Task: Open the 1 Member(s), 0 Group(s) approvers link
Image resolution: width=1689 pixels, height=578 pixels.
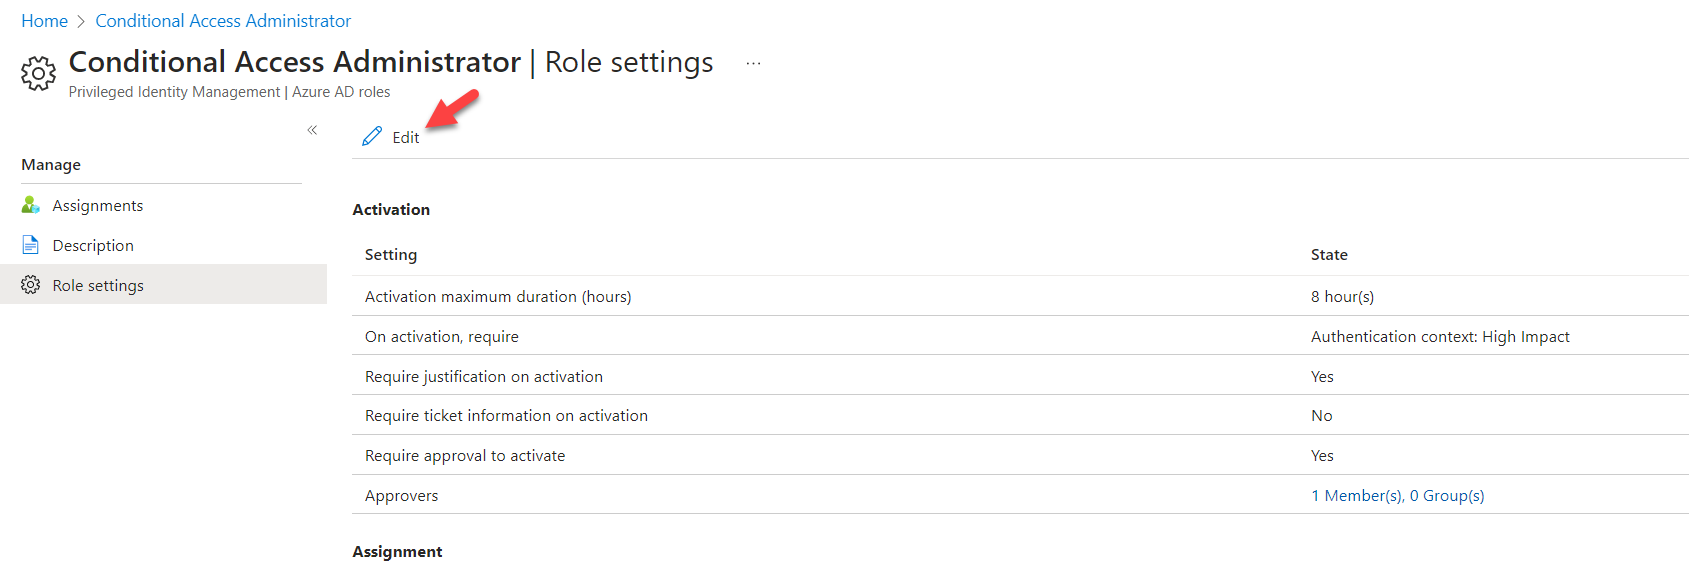Action: [x=1397, y=495]
